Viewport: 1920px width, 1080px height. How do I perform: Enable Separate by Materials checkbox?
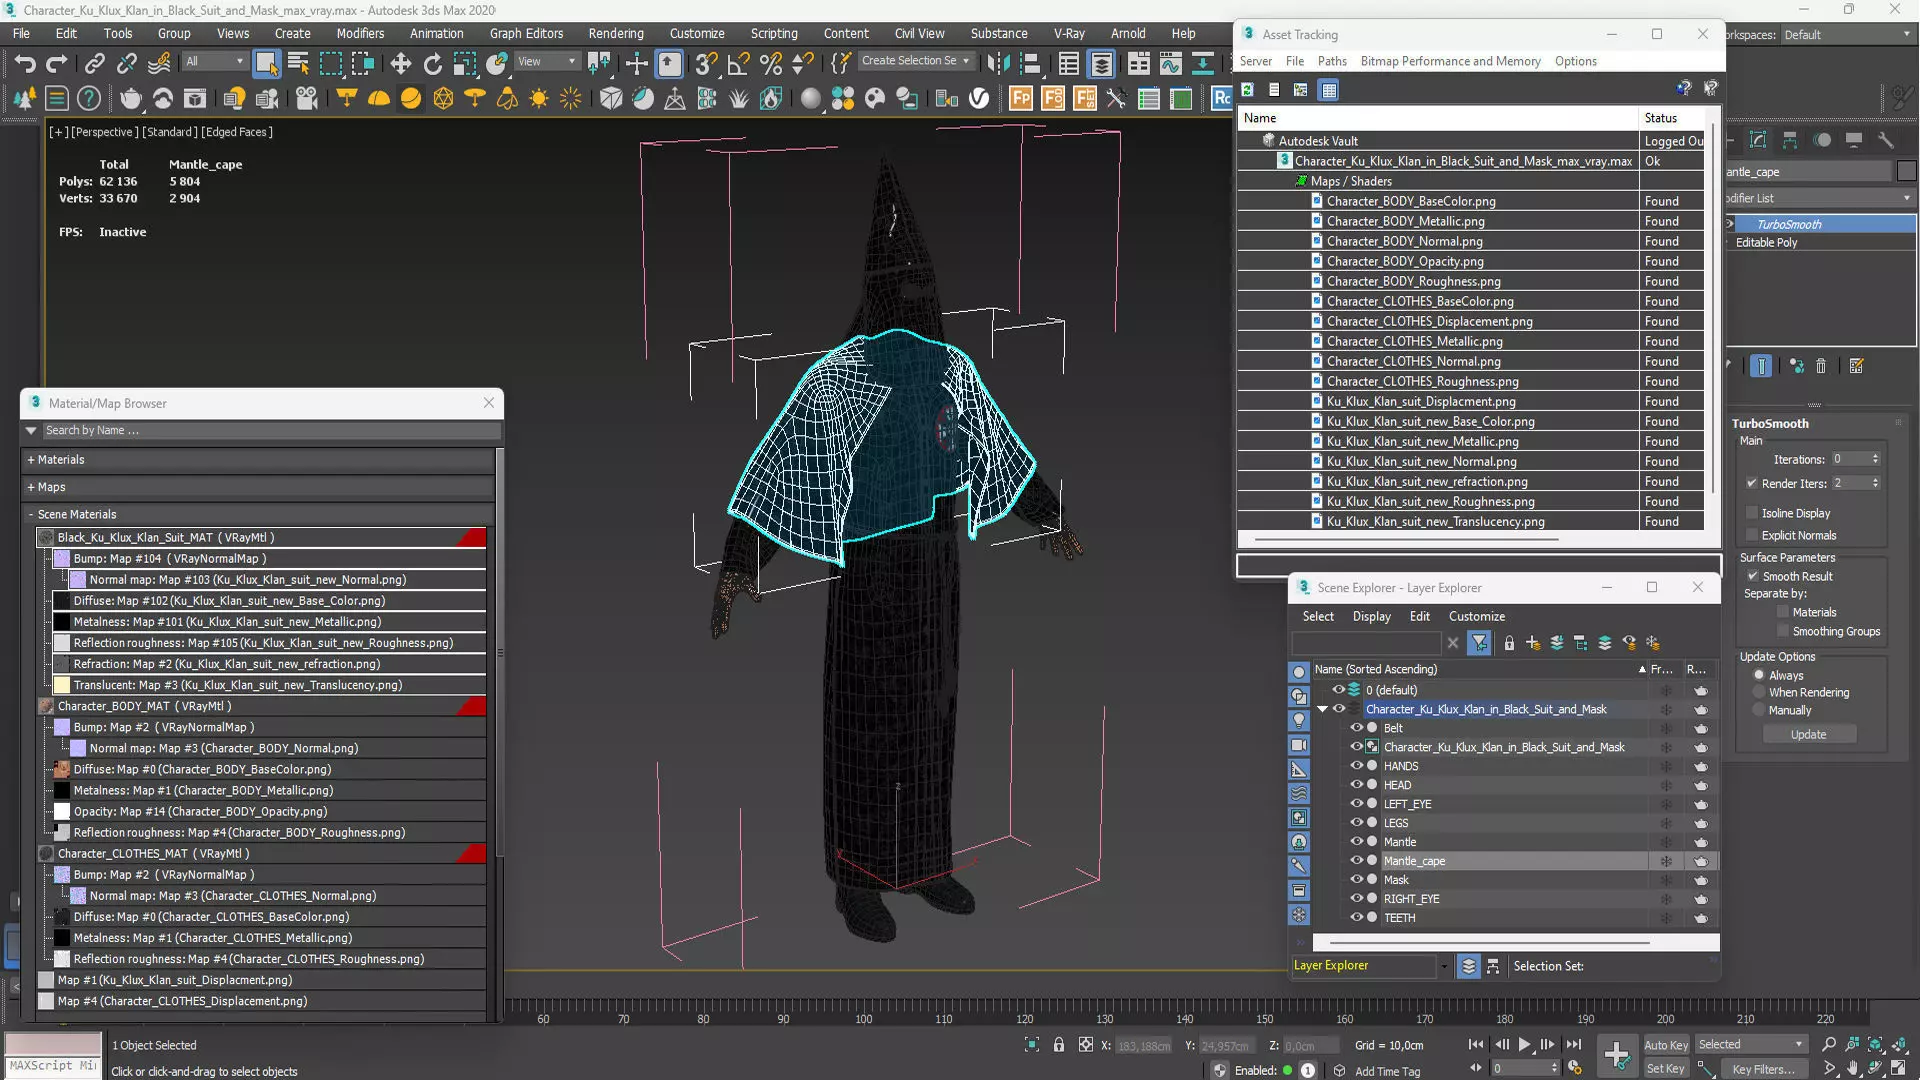pyautogui.click(x=1783, y=612)
